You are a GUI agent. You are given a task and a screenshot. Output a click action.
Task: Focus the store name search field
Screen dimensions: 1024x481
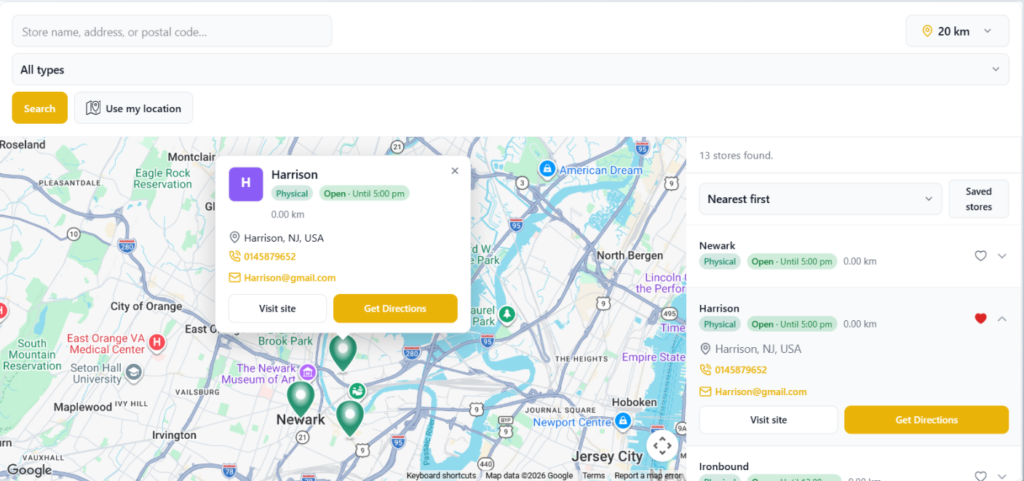tap(172, 31)
